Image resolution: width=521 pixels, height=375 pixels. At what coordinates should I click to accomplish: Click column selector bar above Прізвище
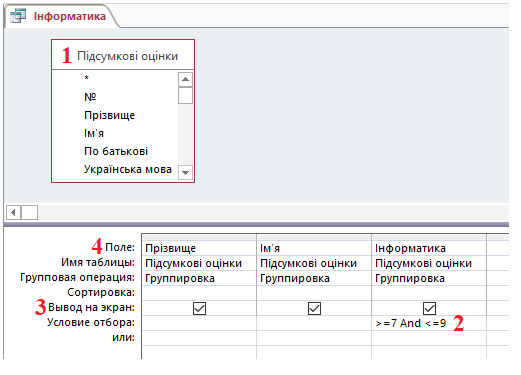[199, 237]
